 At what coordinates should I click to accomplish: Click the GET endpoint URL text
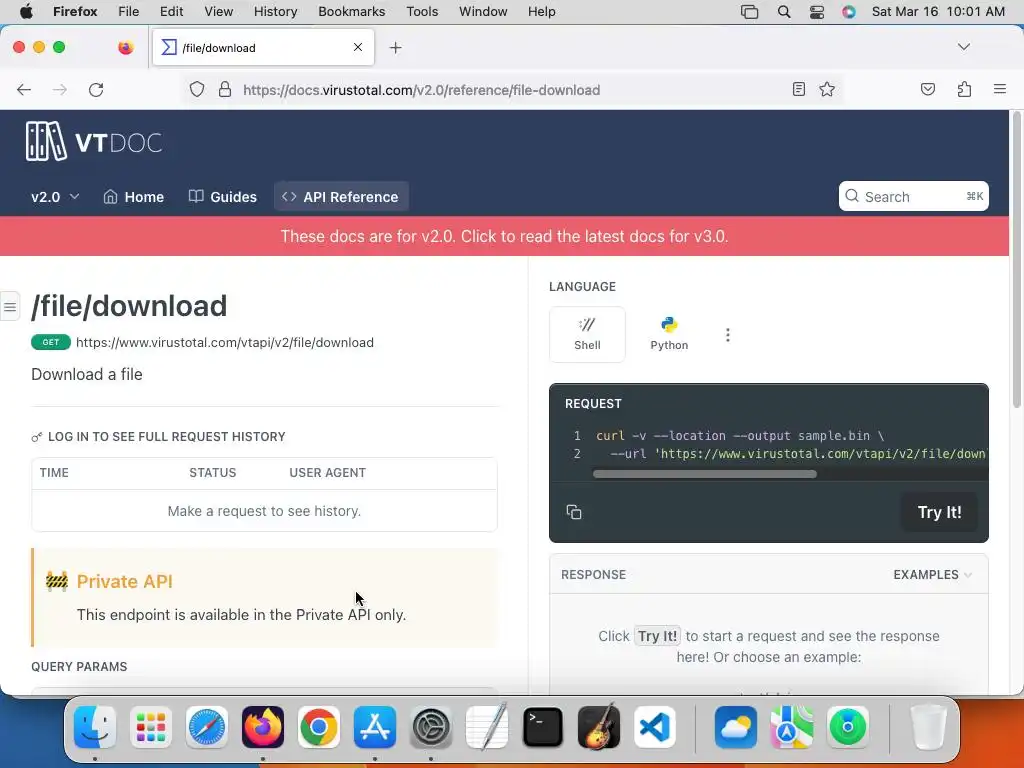225,342
